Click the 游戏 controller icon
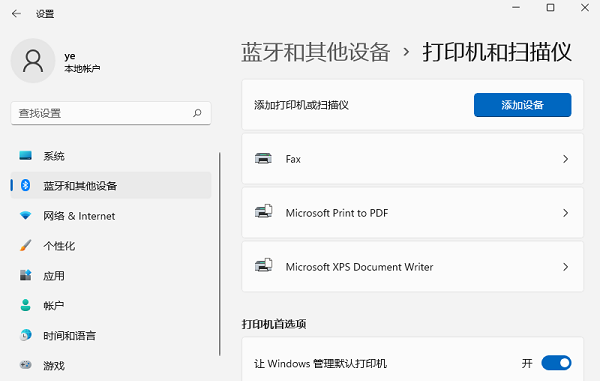 tap(25, 365)
